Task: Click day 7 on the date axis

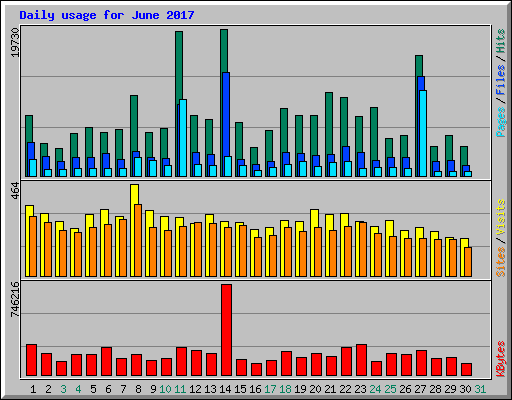Action: click(123, 389)
